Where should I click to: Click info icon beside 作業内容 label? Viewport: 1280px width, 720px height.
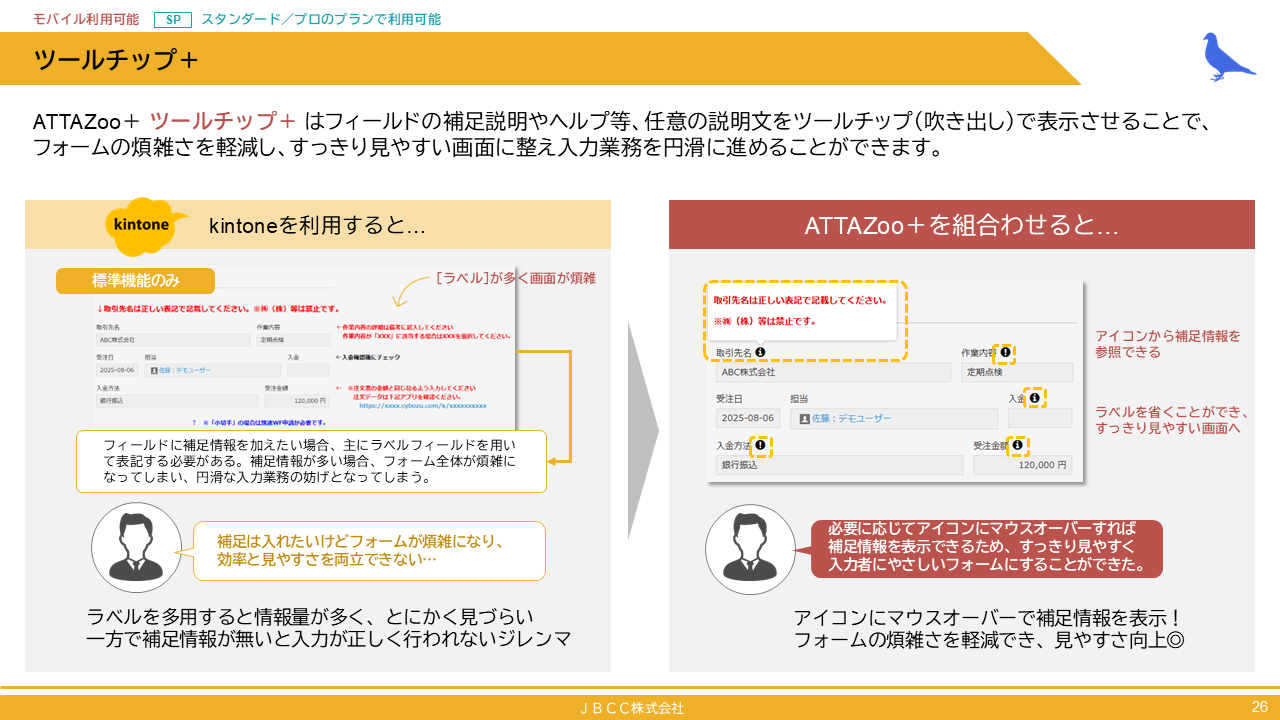click(1005, 353)
